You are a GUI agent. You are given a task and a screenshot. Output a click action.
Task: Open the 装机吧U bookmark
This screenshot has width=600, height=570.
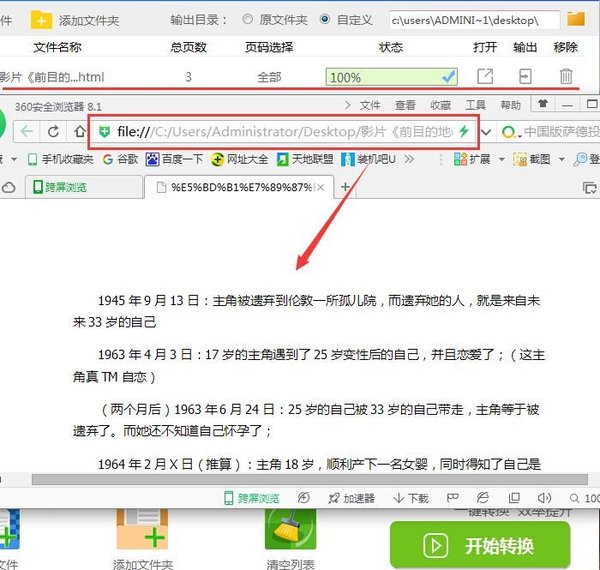click(x=368, y=159)
